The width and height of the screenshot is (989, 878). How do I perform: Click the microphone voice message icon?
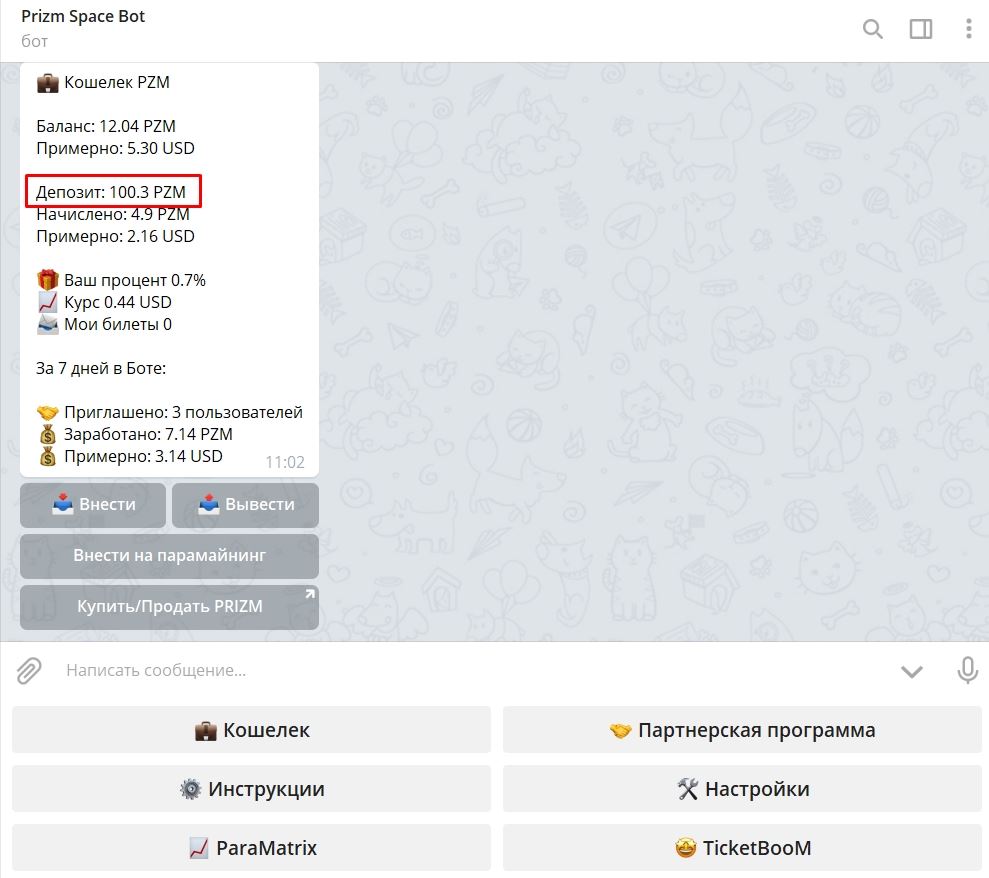click(x=968, y=670)
